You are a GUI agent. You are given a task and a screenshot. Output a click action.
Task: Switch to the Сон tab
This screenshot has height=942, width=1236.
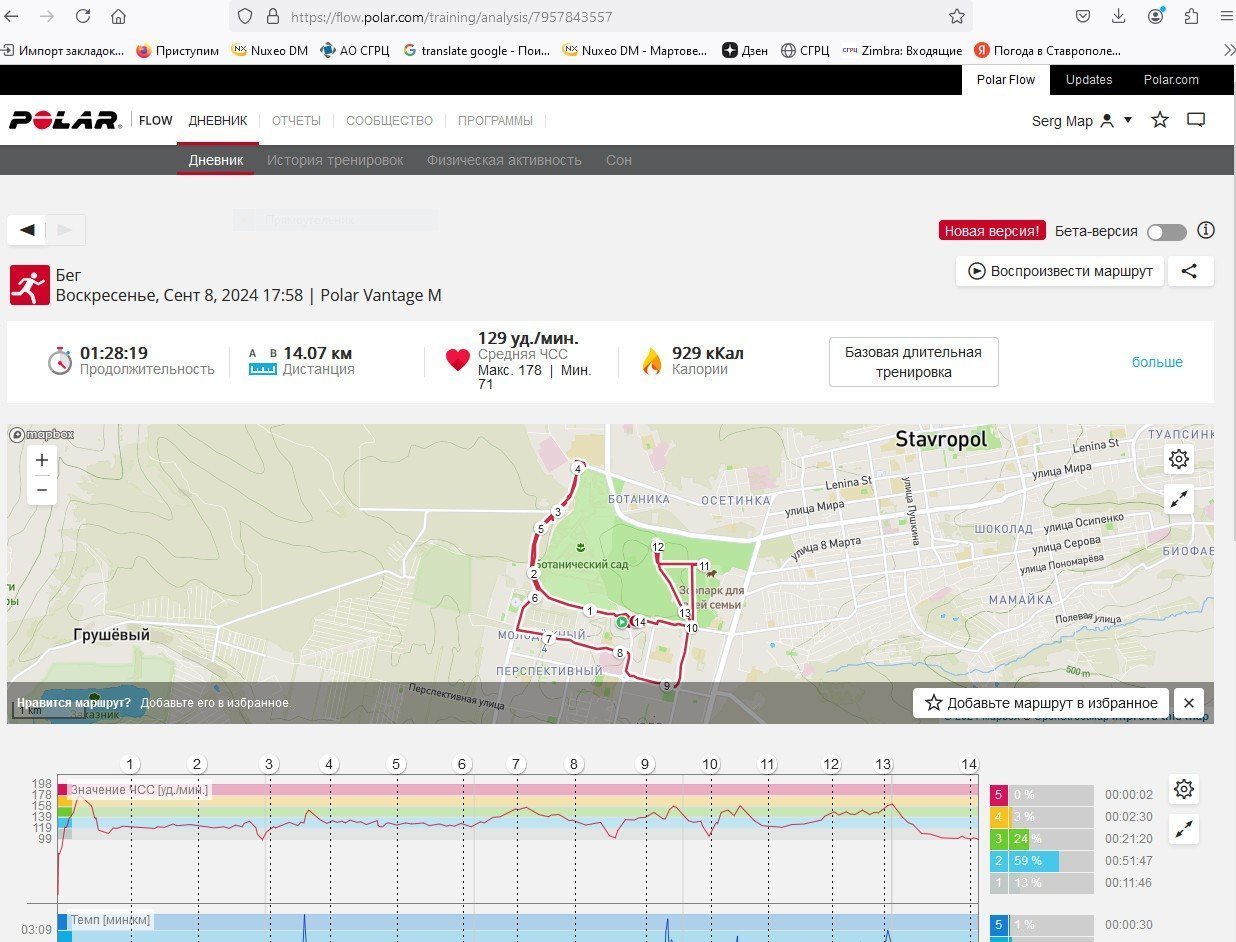[x=619, y=160]
